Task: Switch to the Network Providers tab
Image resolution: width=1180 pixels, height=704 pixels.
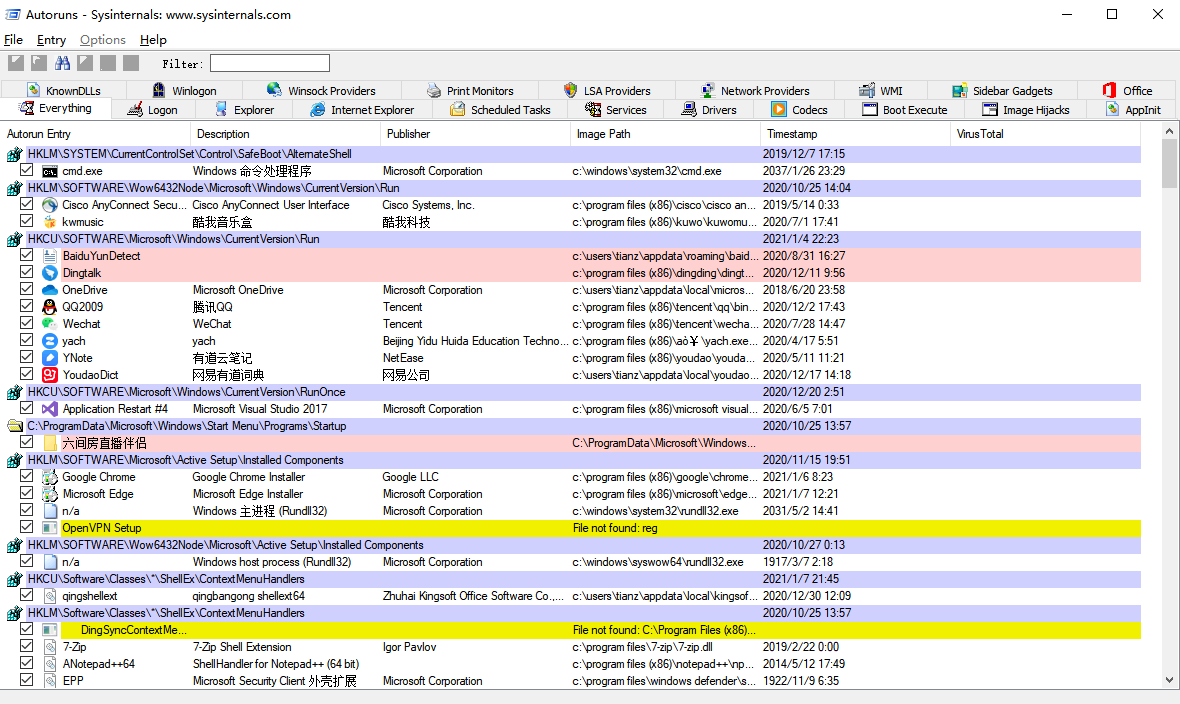Action: click(x=755, y=90)
